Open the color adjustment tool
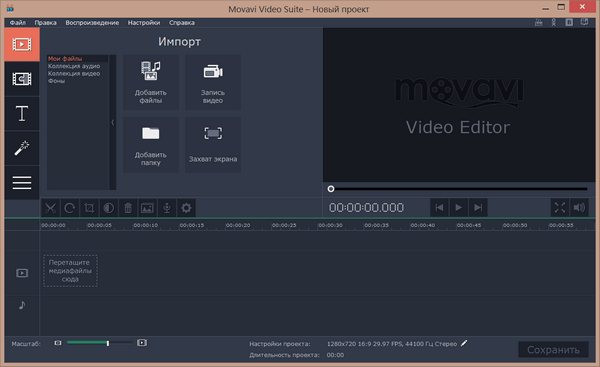The image size is (600, 367). (x=109, y=208)
